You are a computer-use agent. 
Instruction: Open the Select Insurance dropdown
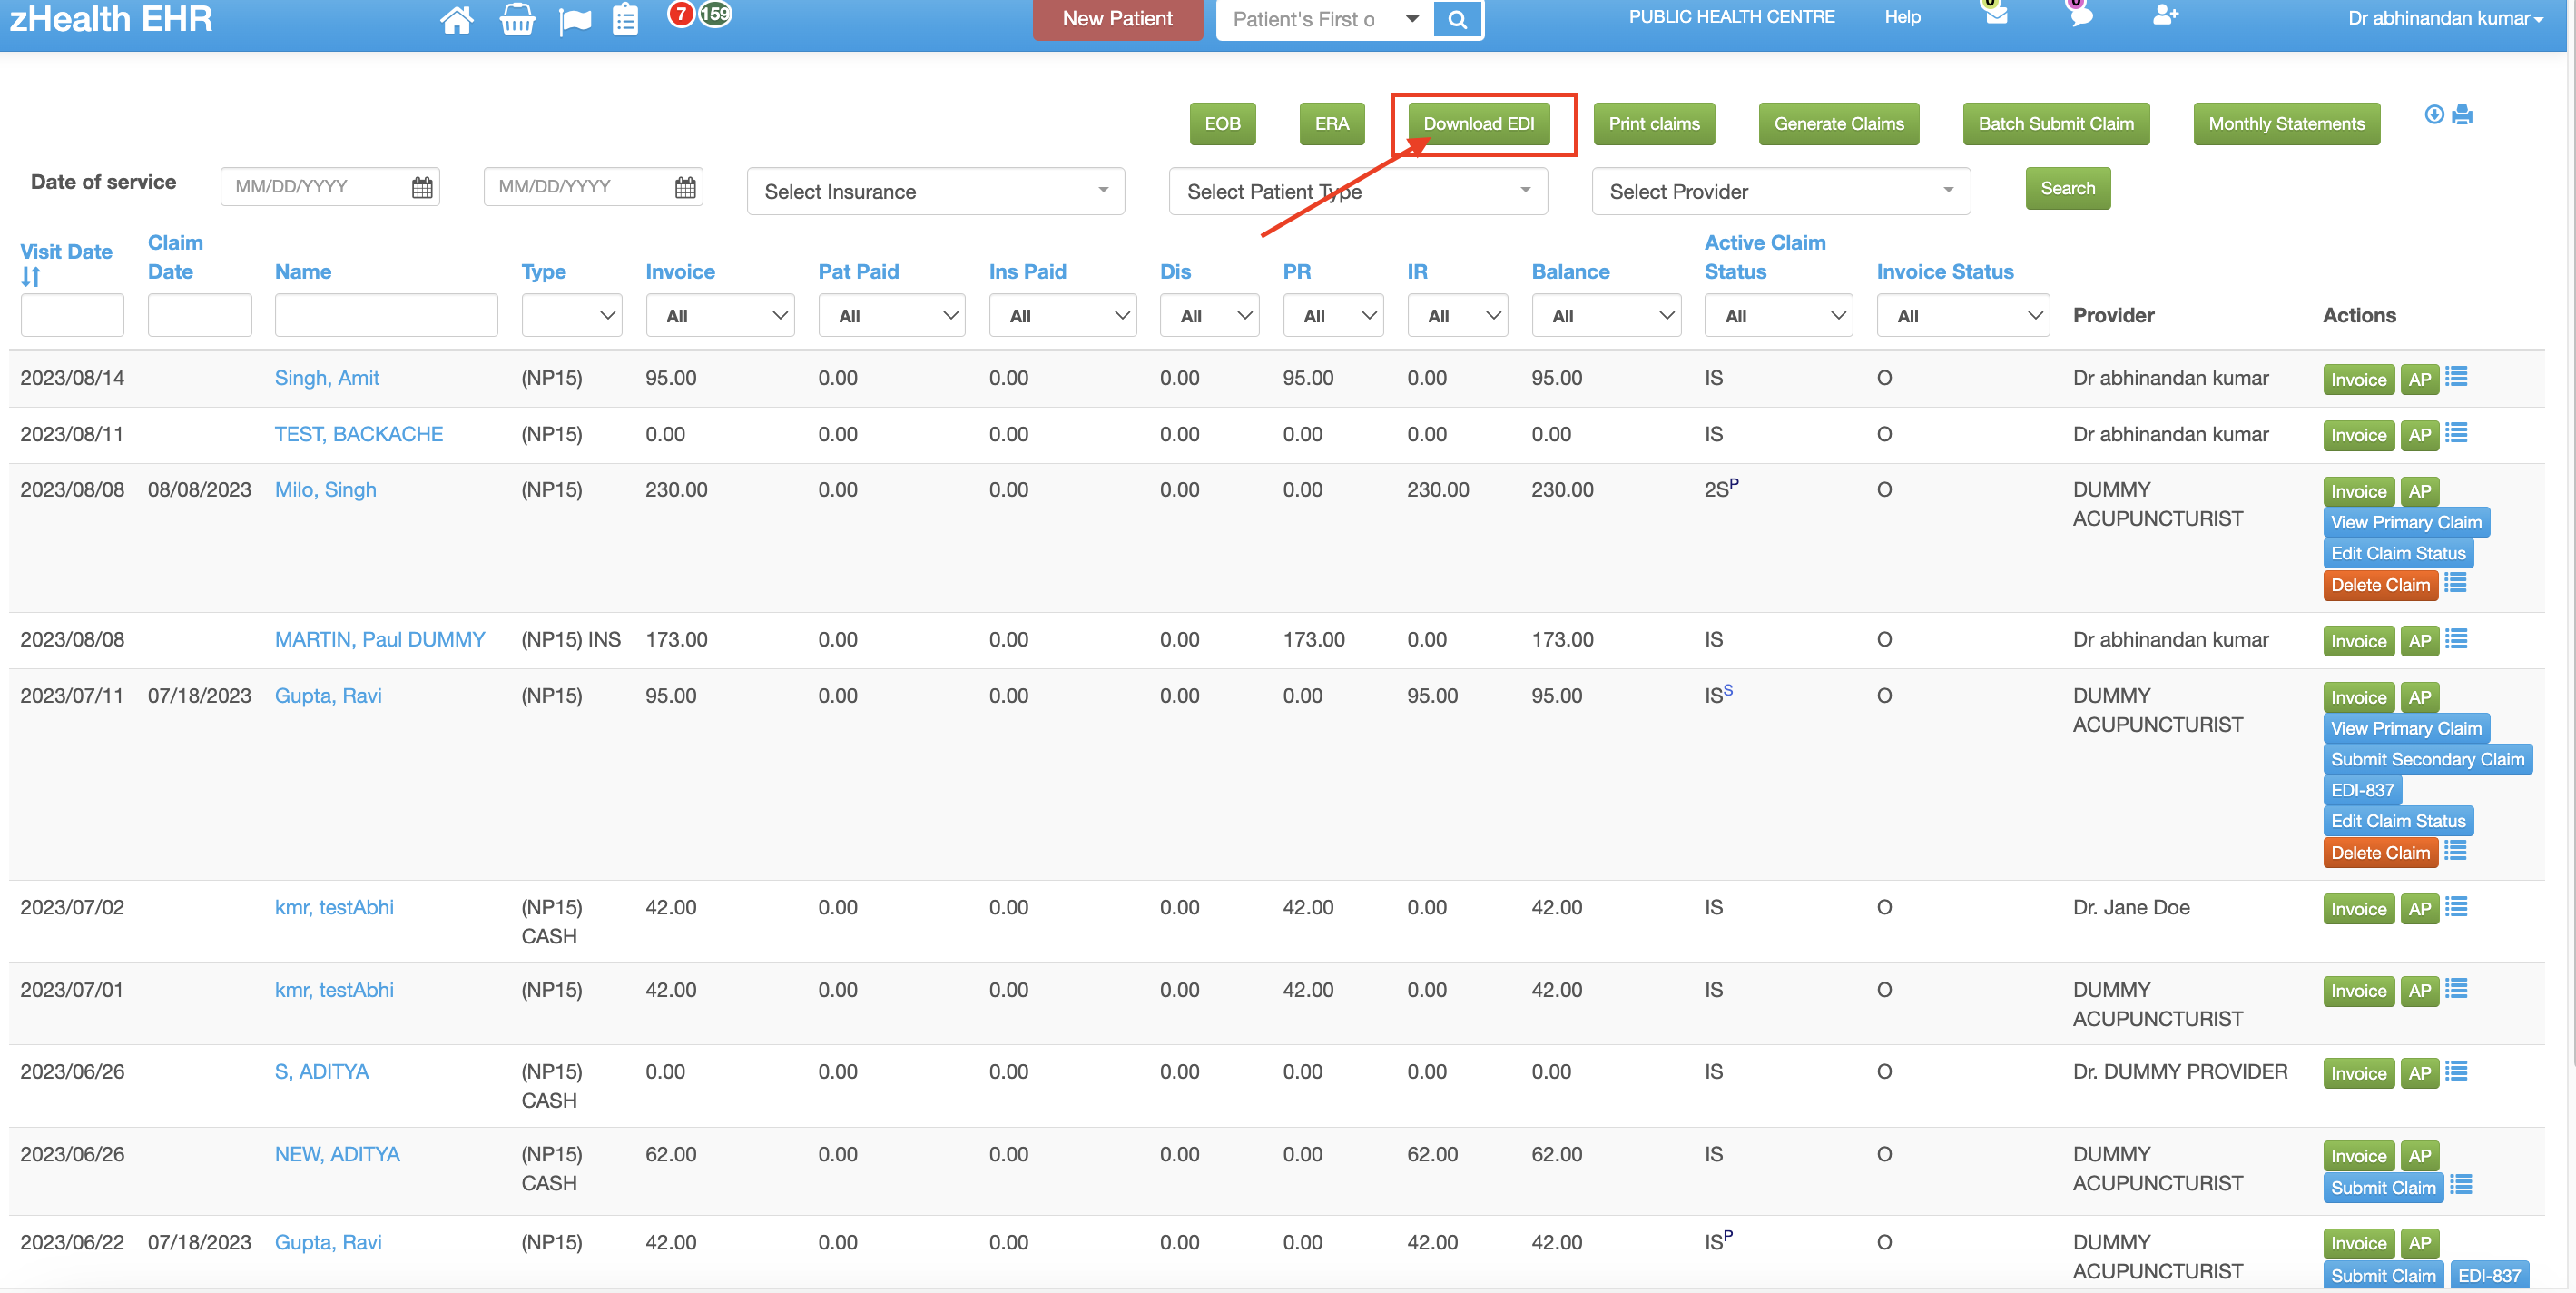[x=935, y=191]
